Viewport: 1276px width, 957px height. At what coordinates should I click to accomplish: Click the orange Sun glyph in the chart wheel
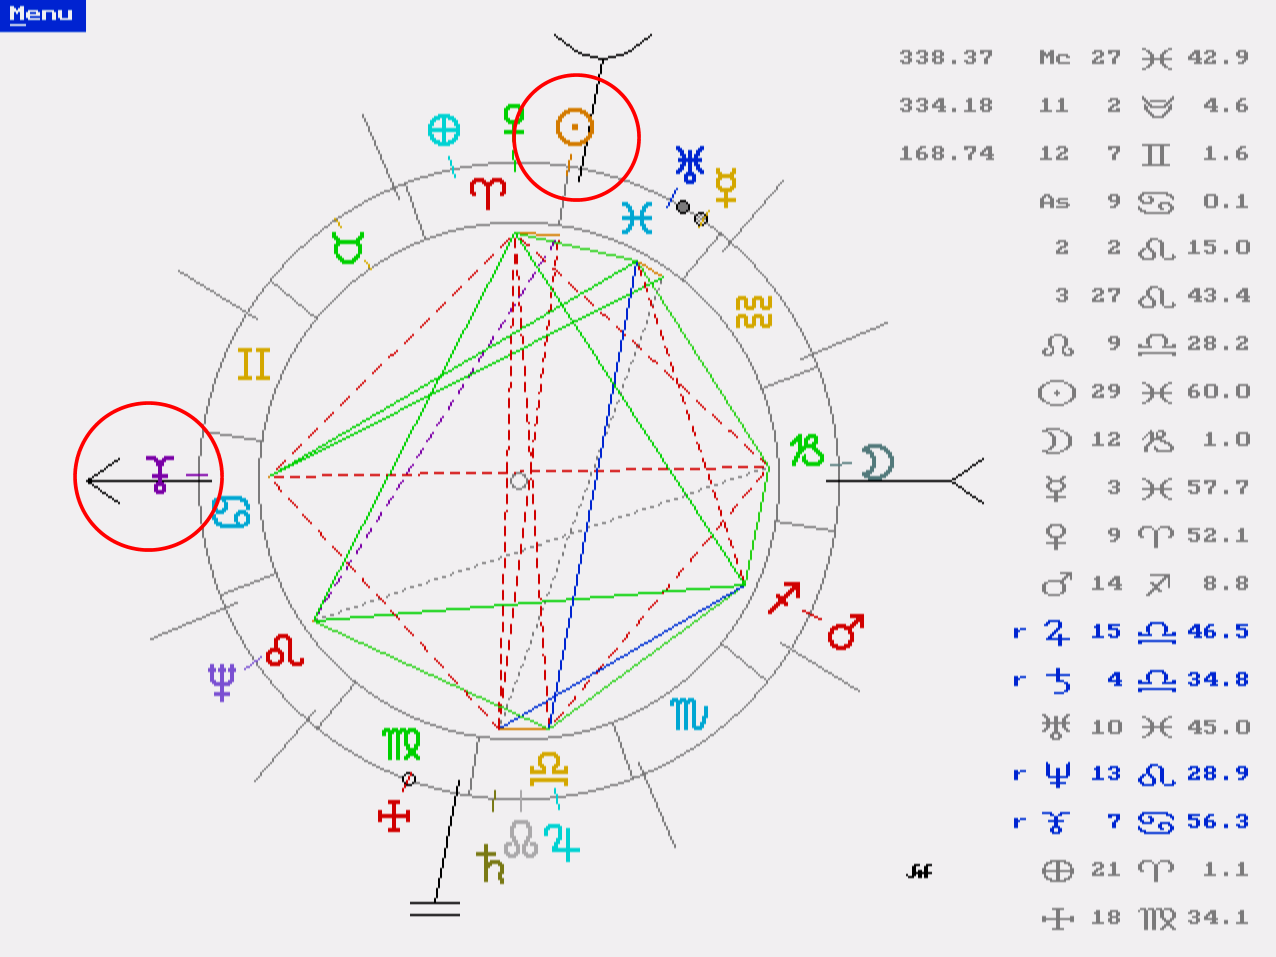pos(575,127)
